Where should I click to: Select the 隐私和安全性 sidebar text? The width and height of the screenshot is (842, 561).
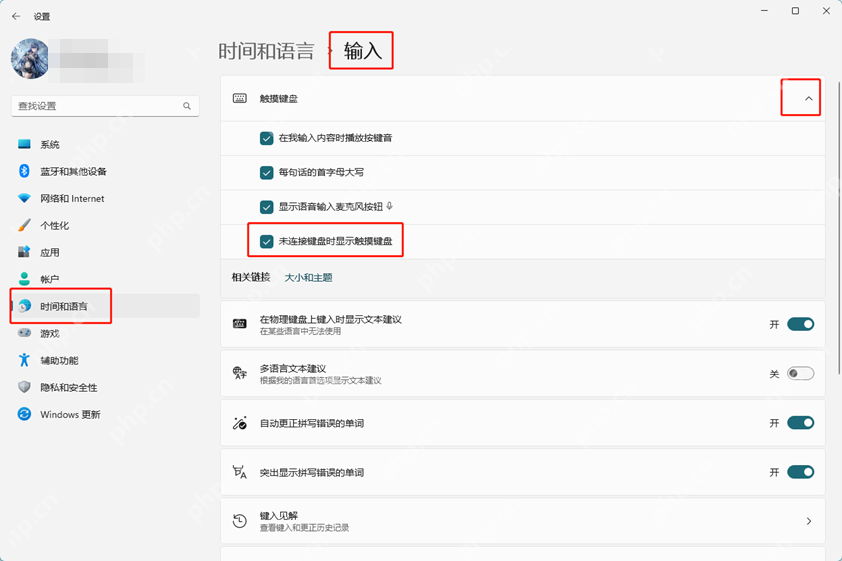[69, 388]
